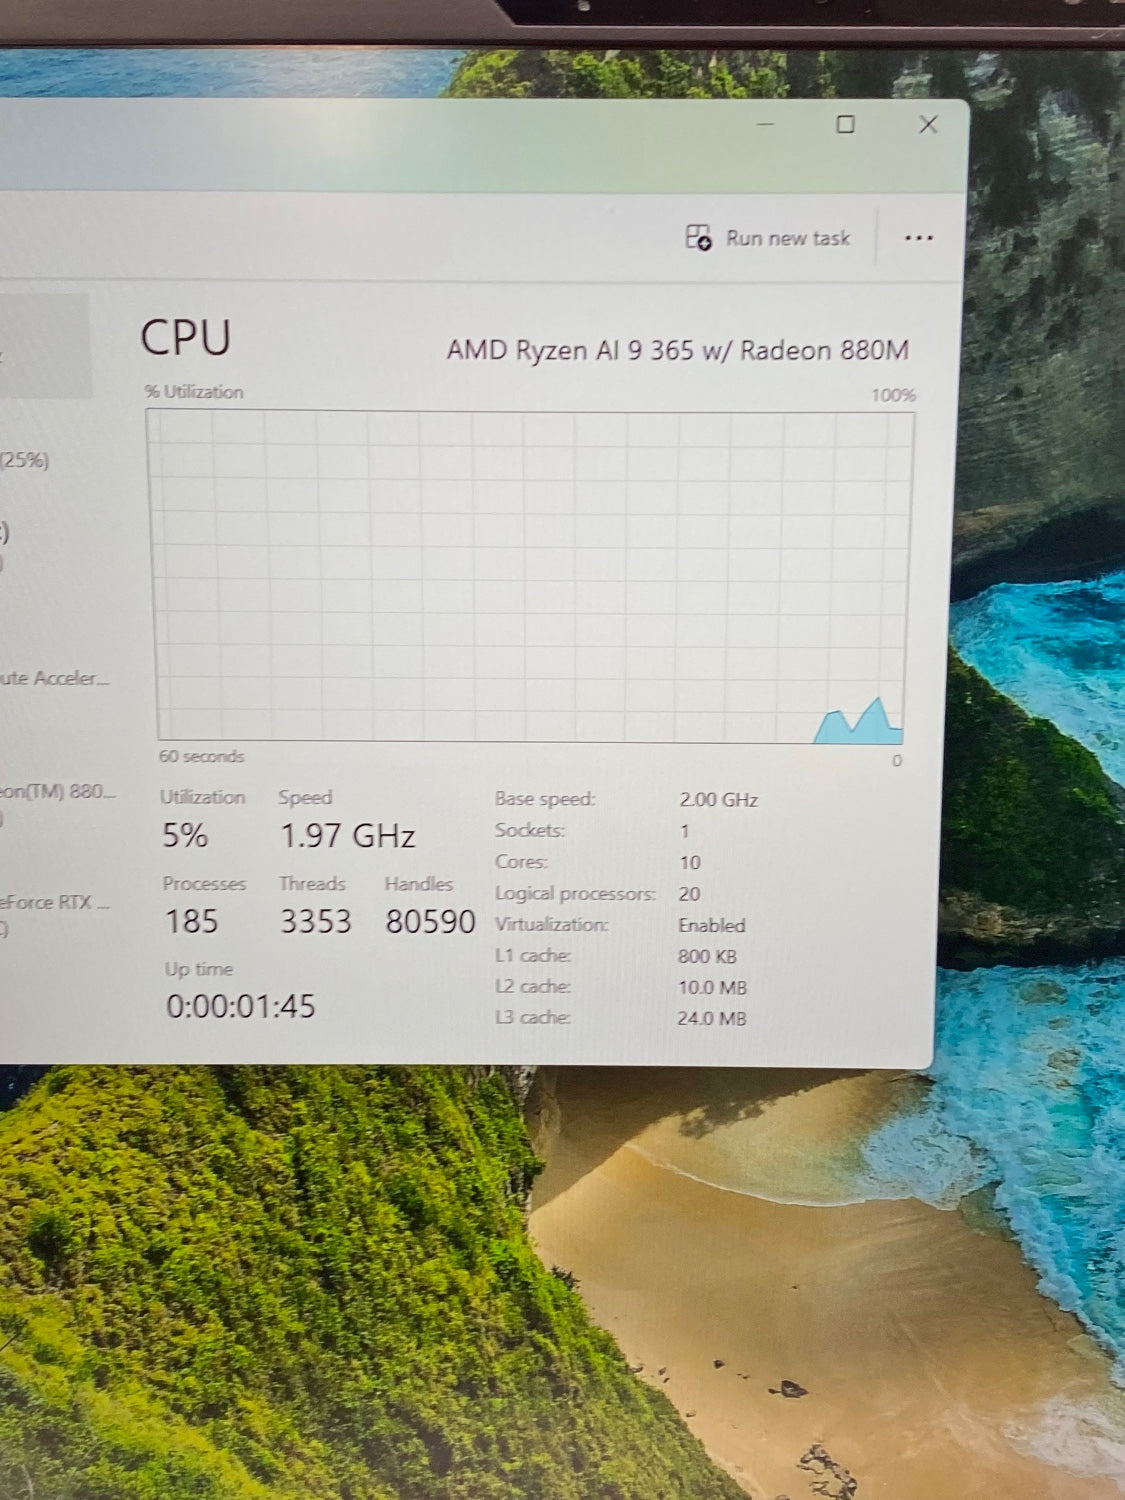
Task: Click the CPU heading title
Action: [x=186, y=338]
